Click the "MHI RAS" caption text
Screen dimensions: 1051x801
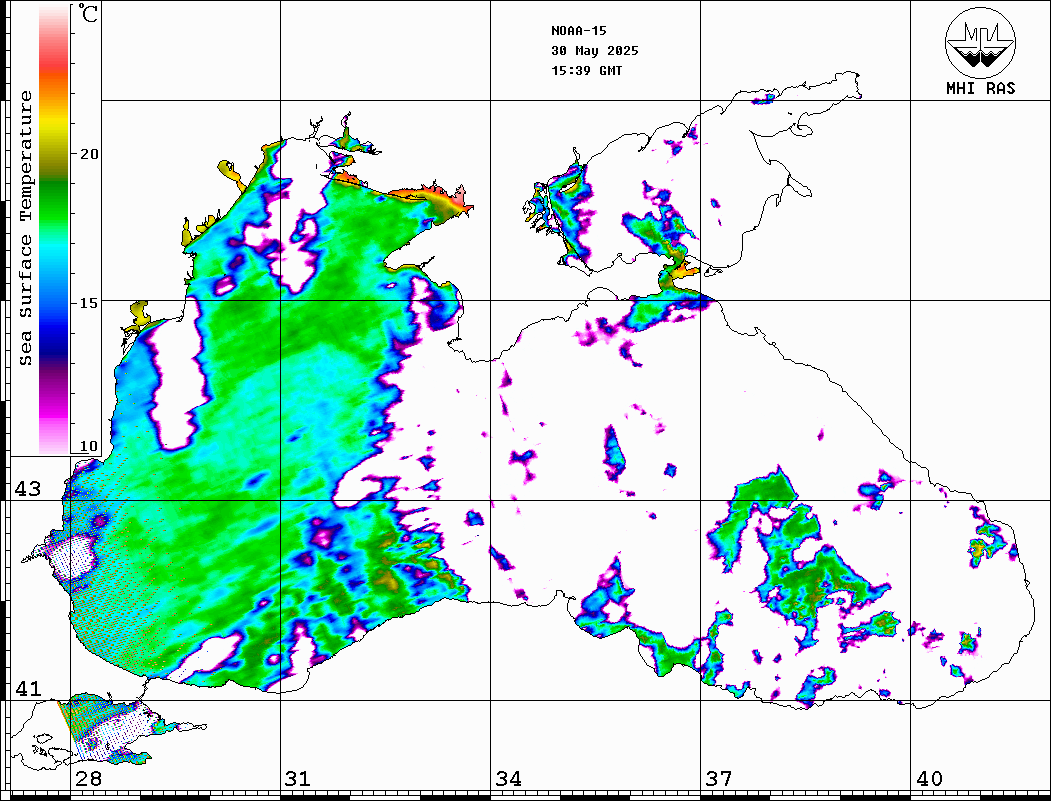981,88
